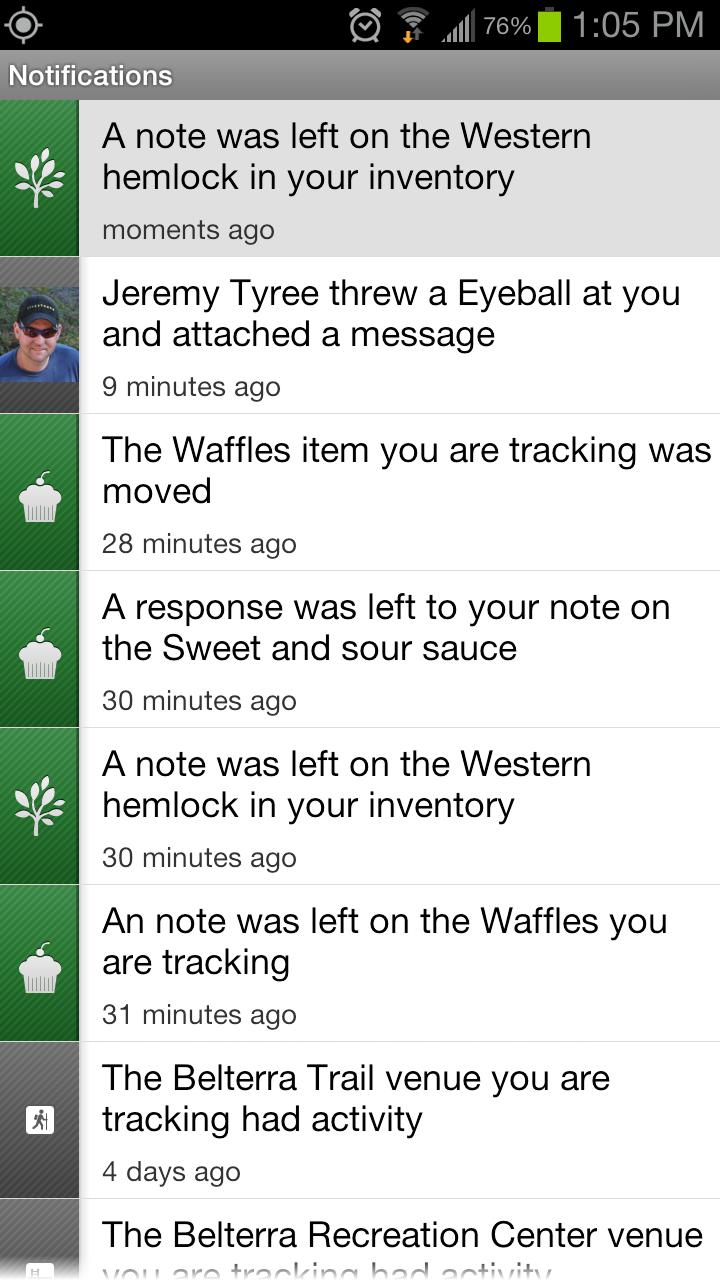Viewport: 720px width, 1280px height.
Task: Tap the tree icon on the topmost notification
Action: tap(39, 178)
